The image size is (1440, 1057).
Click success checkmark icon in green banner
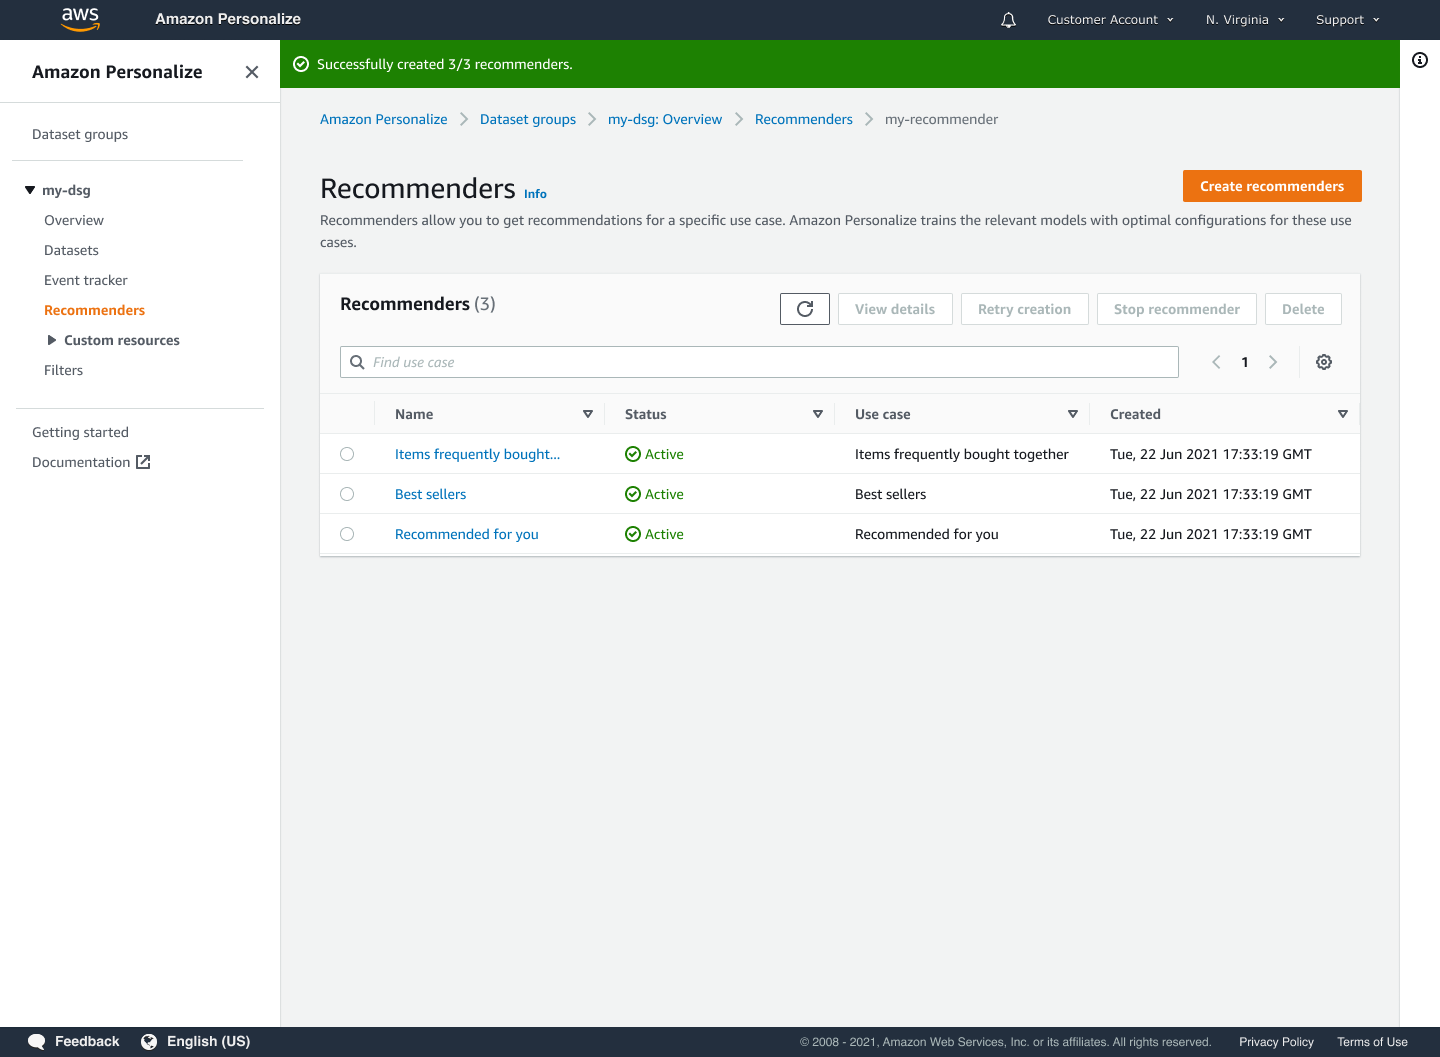click(301, 64)
